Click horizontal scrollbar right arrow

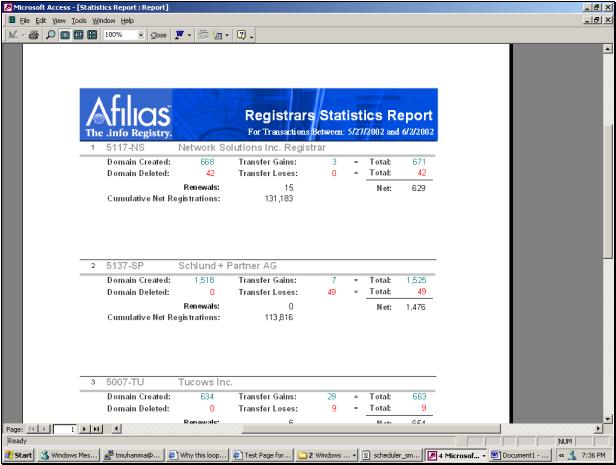(598, 428)
